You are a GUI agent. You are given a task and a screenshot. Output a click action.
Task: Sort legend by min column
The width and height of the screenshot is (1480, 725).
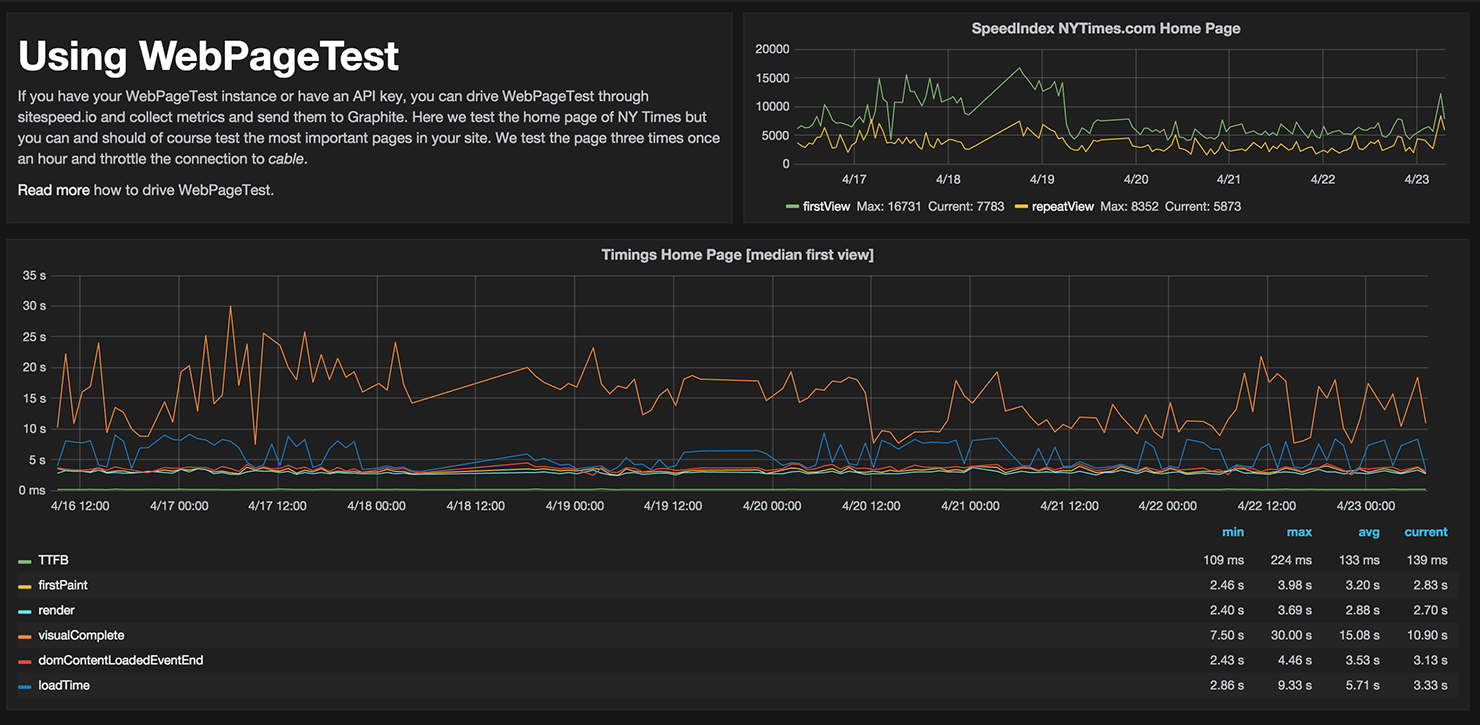coord(1233,532)
